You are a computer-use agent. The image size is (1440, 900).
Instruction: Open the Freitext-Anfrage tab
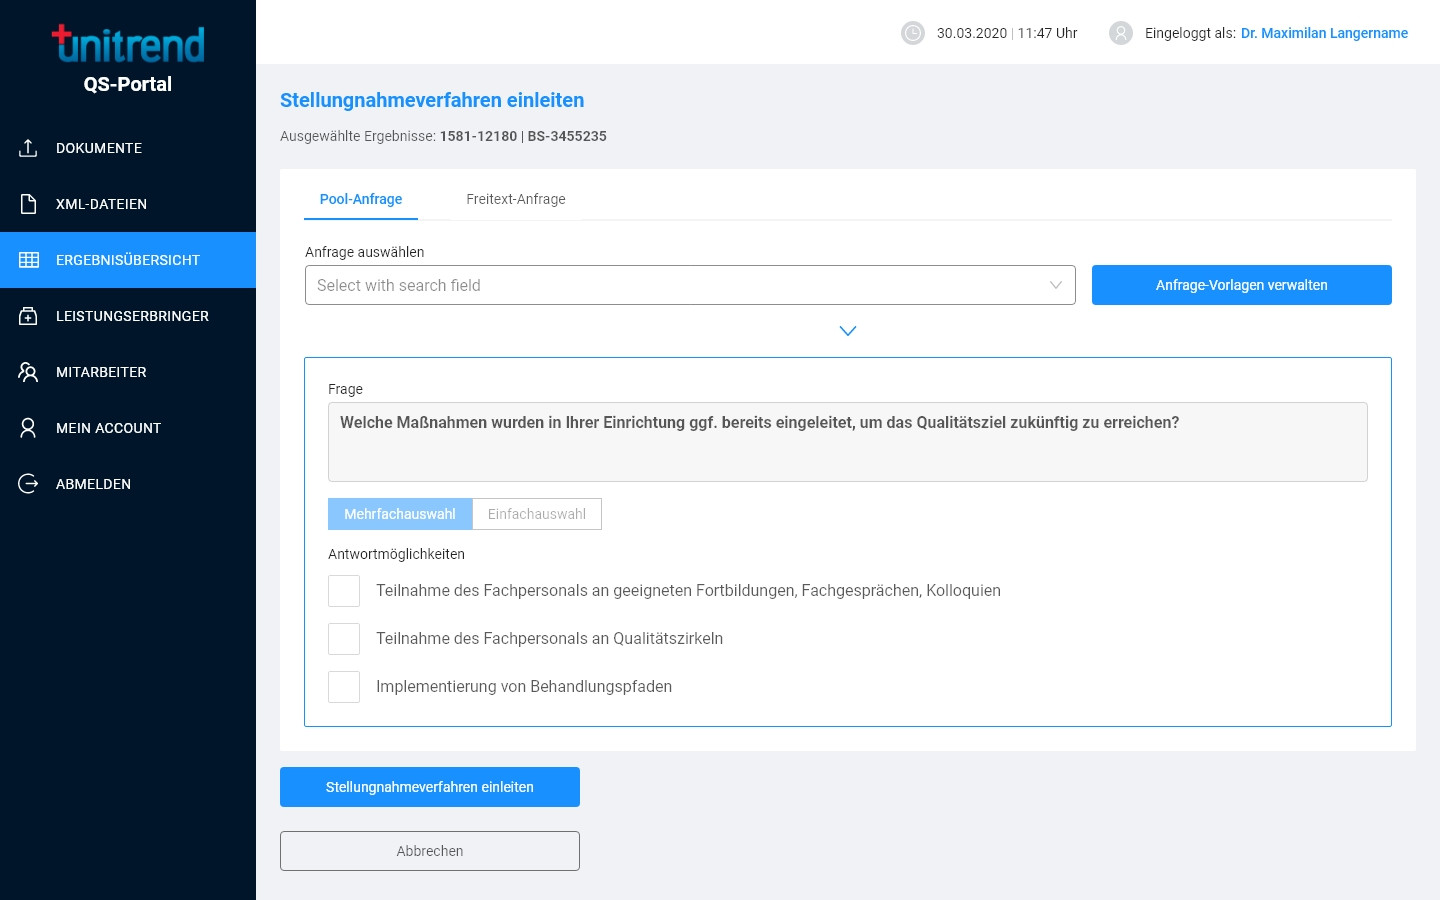point(516,199)
